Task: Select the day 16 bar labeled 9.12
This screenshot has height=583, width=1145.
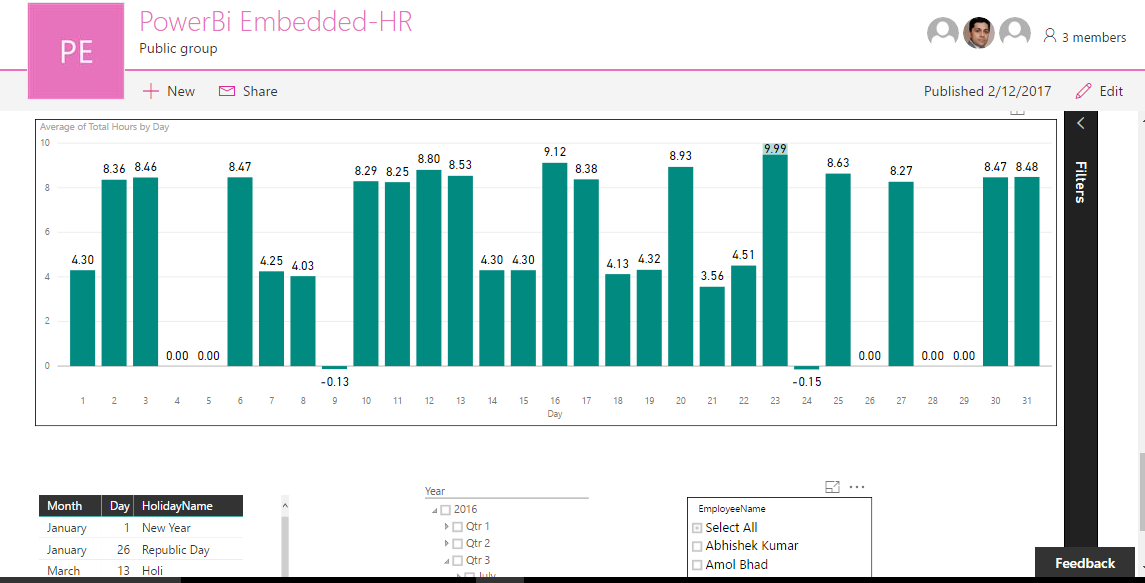Action: coord(555,264)
